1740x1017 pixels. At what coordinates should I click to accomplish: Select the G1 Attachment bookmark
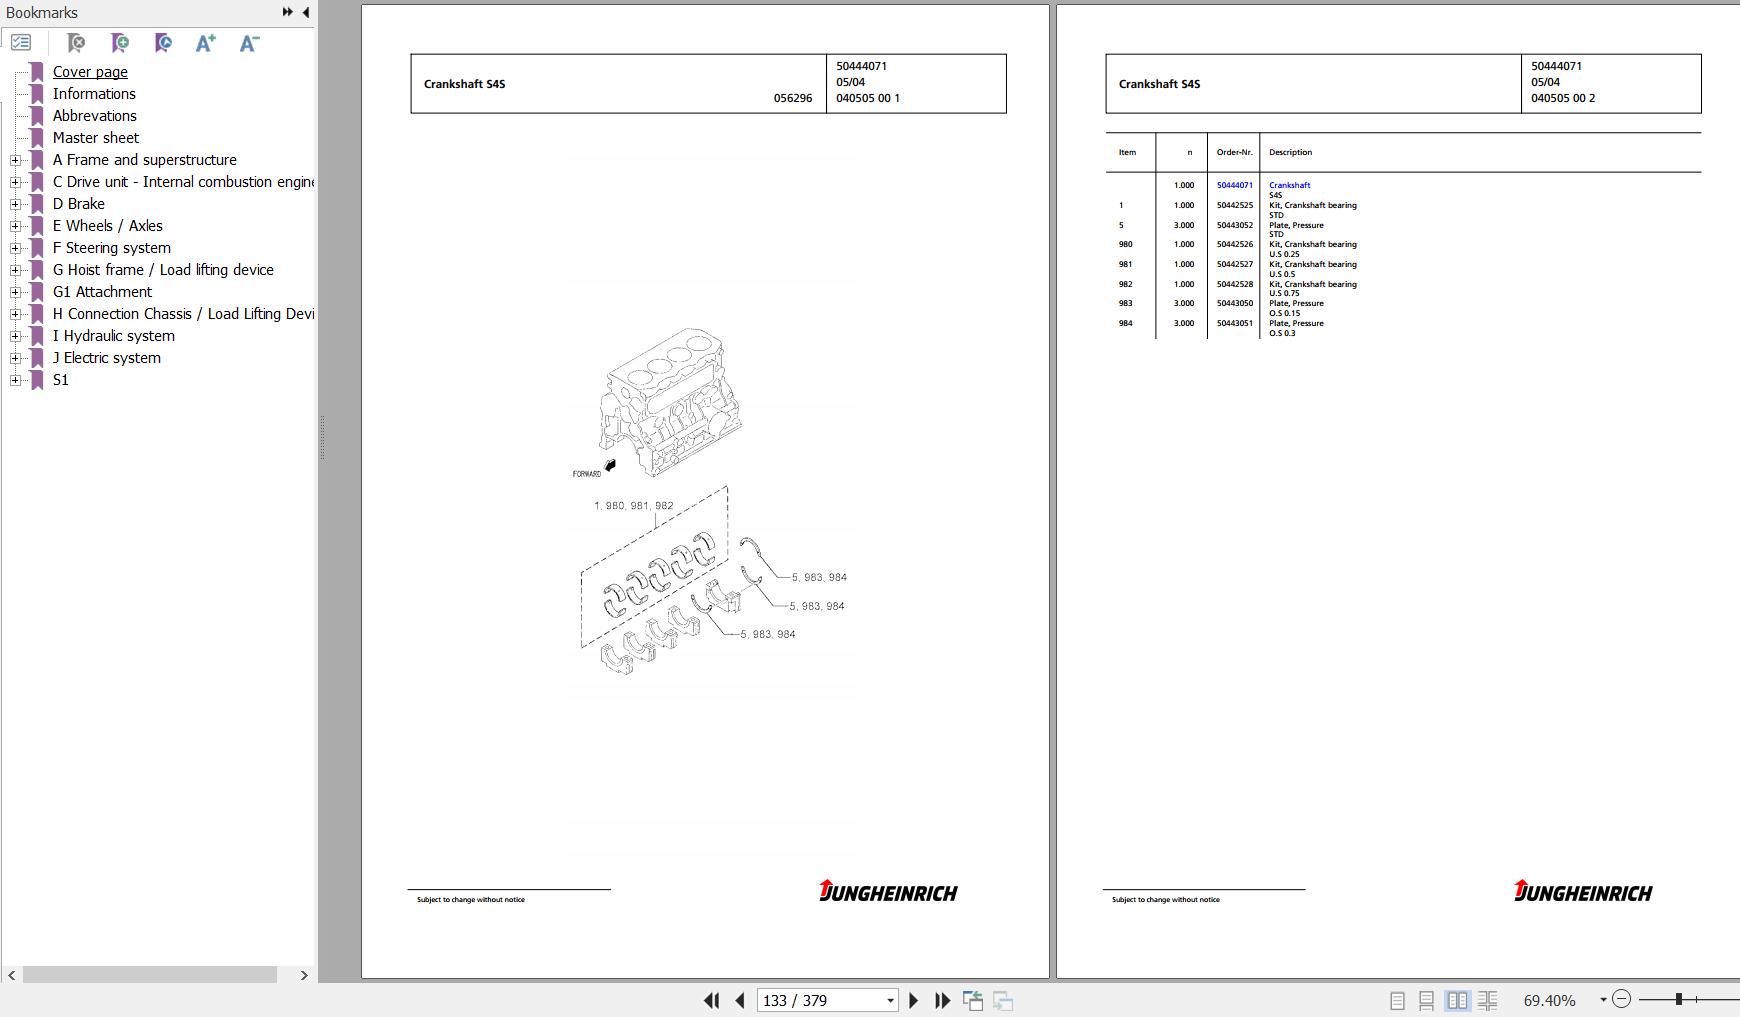pyautogui.click(x=102, y=292)
